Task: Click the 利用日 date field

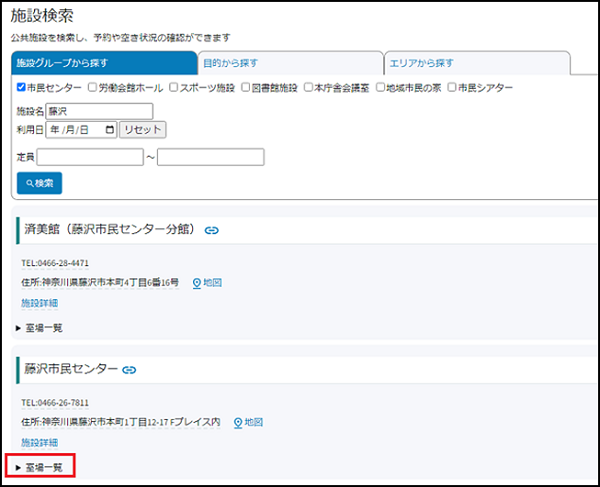Action: click(82, 130)
